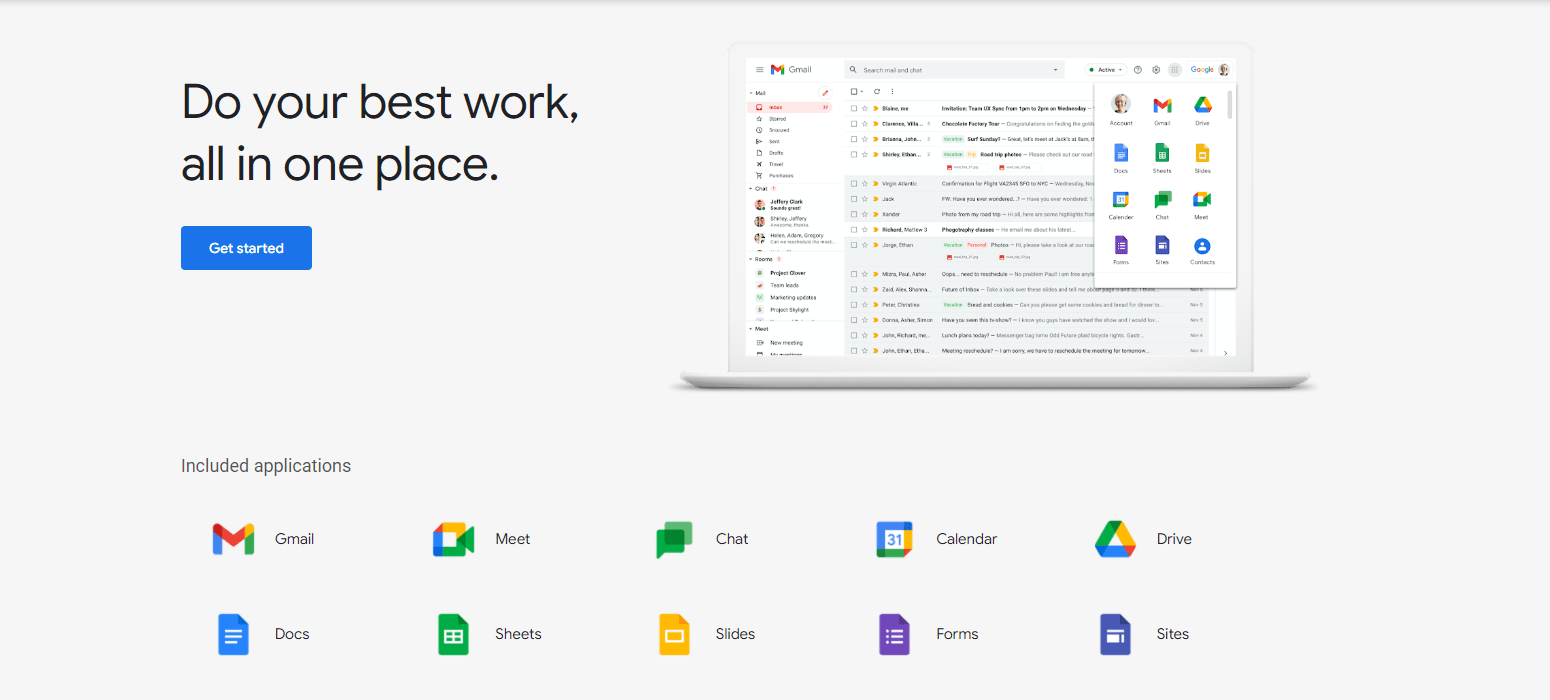Screen dimensions: 1550x700
Task: Select Contacts icon in apps launcher panel
Action: (1202, 245)
